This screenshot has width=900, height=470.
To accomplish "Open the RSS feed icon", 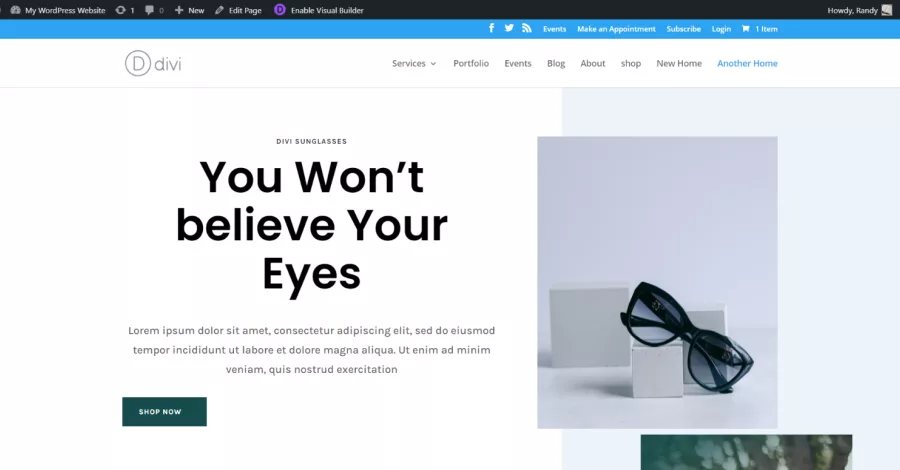I will pyautogui.click(x=526, y=28).
